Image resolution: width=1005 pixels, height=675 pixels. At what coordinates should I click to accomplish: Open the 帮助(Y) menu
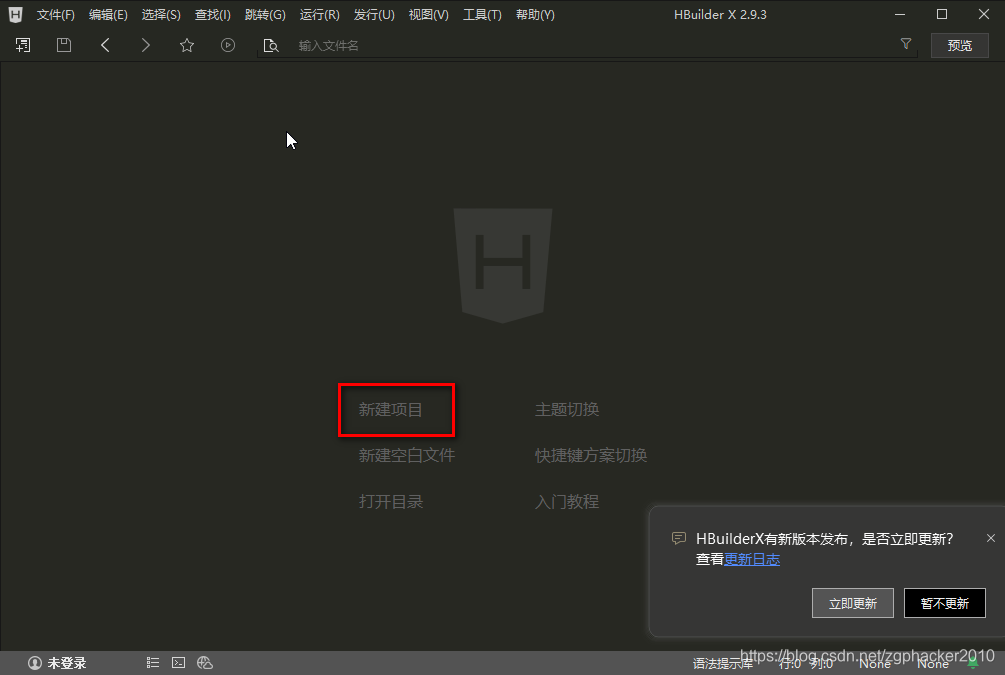(x=535, y=15)
